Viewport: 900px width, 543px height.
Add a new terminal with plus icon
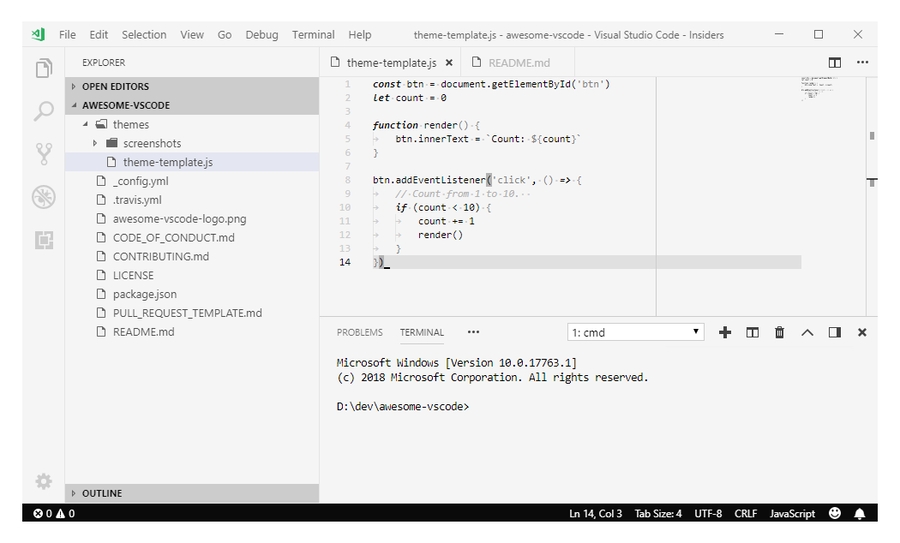pos(725,332)
